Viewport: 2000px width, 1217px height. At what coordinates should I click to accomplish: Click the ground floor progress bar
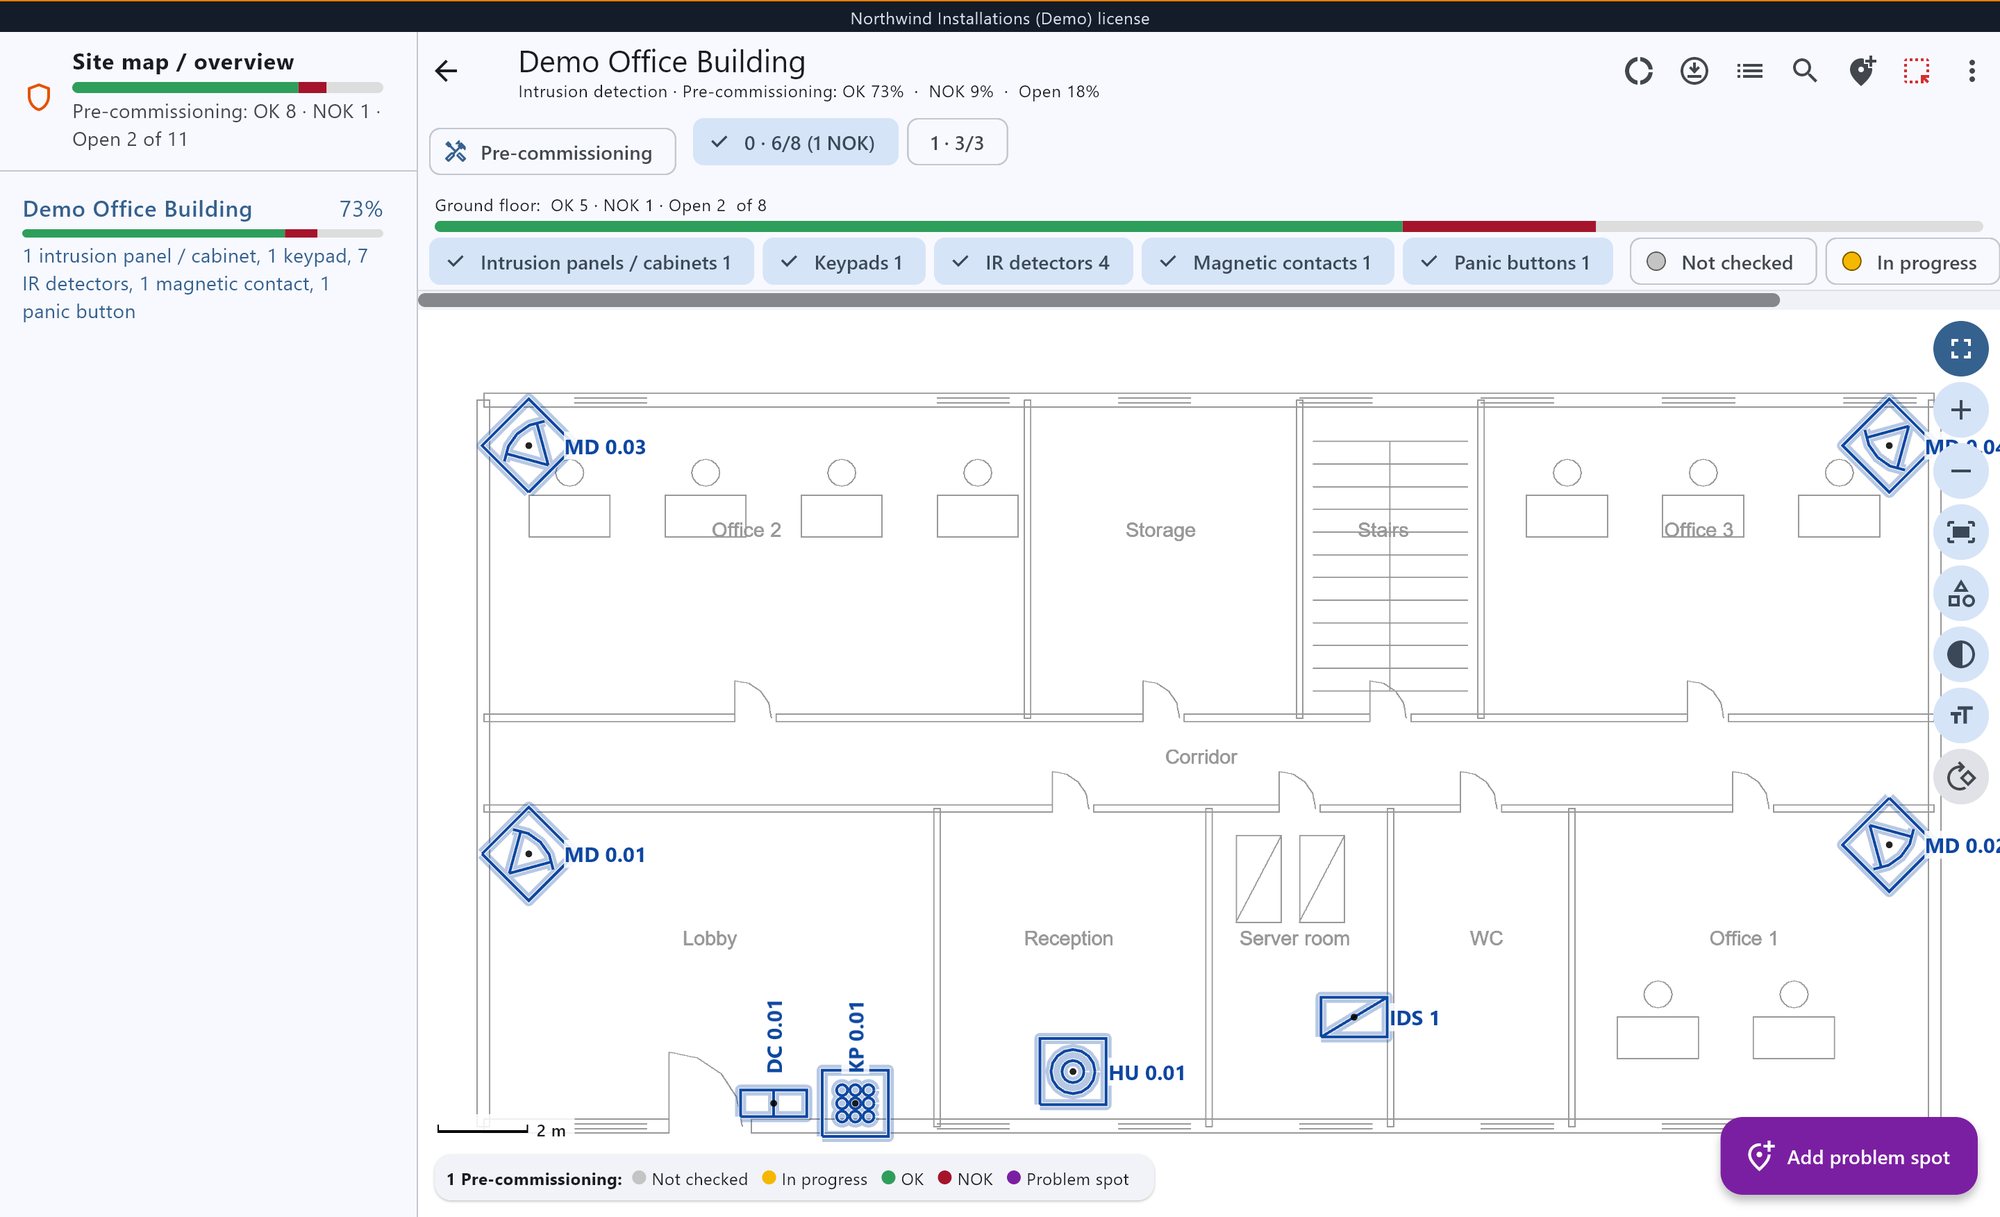point(1208,227)
